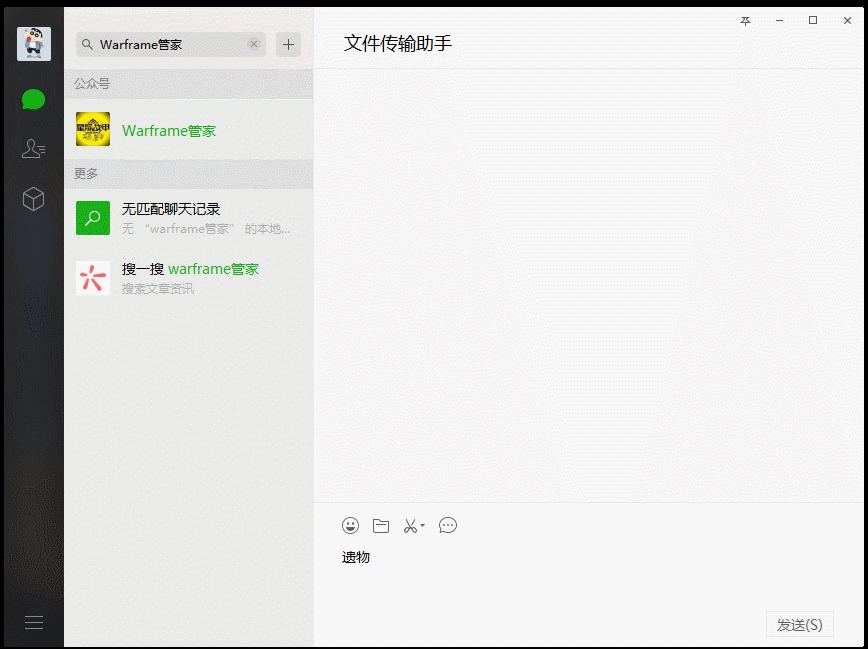This screenshot has width=868, height=649.
Task: Click the search magnifier icon
Action: [87, 44]
